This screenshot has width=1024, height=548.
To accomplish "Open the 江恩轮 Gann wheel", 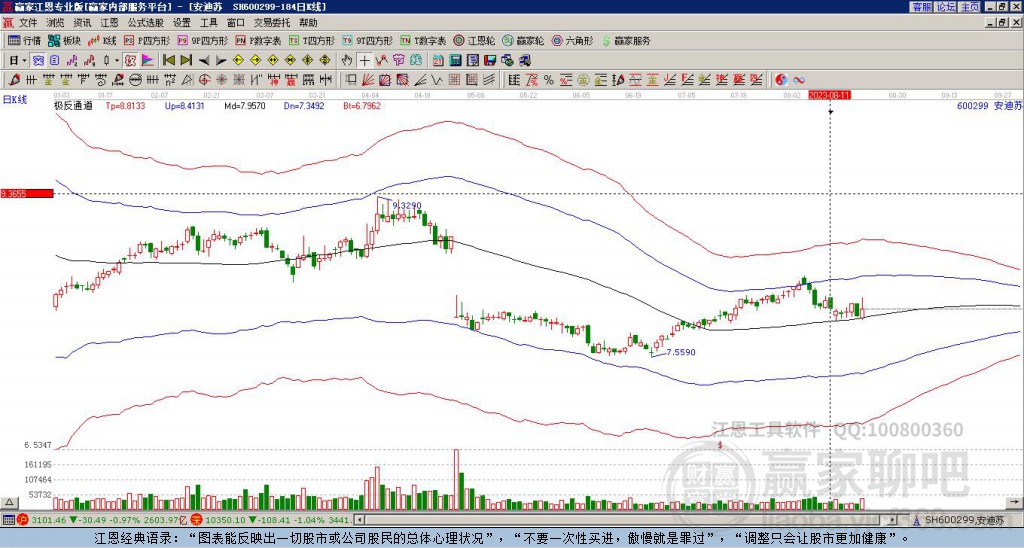I will pyautogui.click(x=474, y=40).
